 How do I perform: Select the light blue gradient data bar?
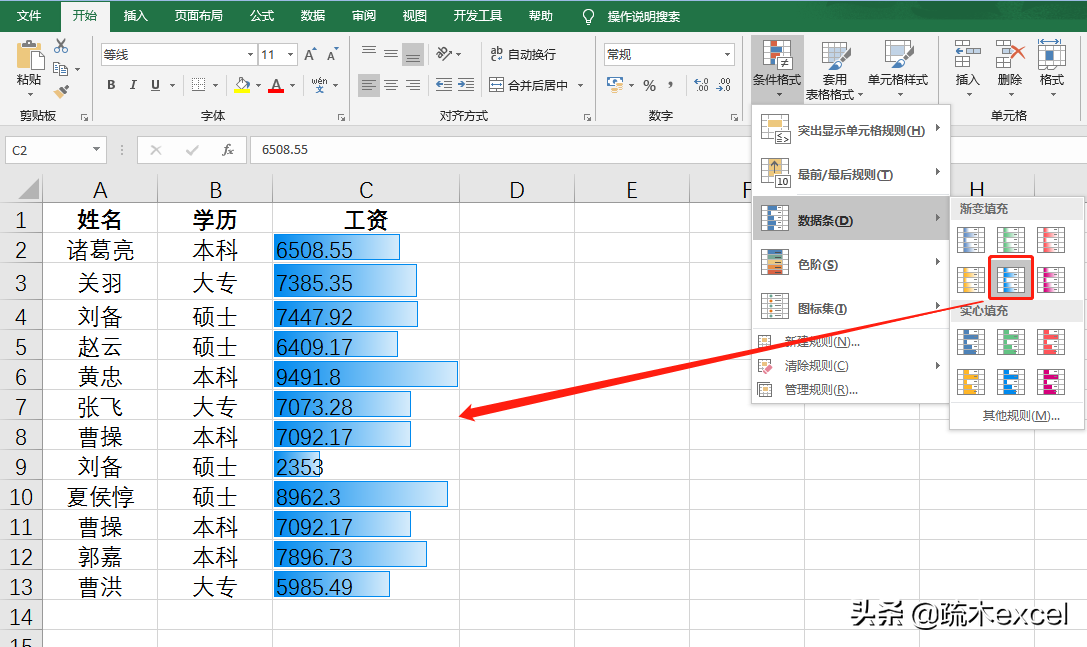(1011, 278)
